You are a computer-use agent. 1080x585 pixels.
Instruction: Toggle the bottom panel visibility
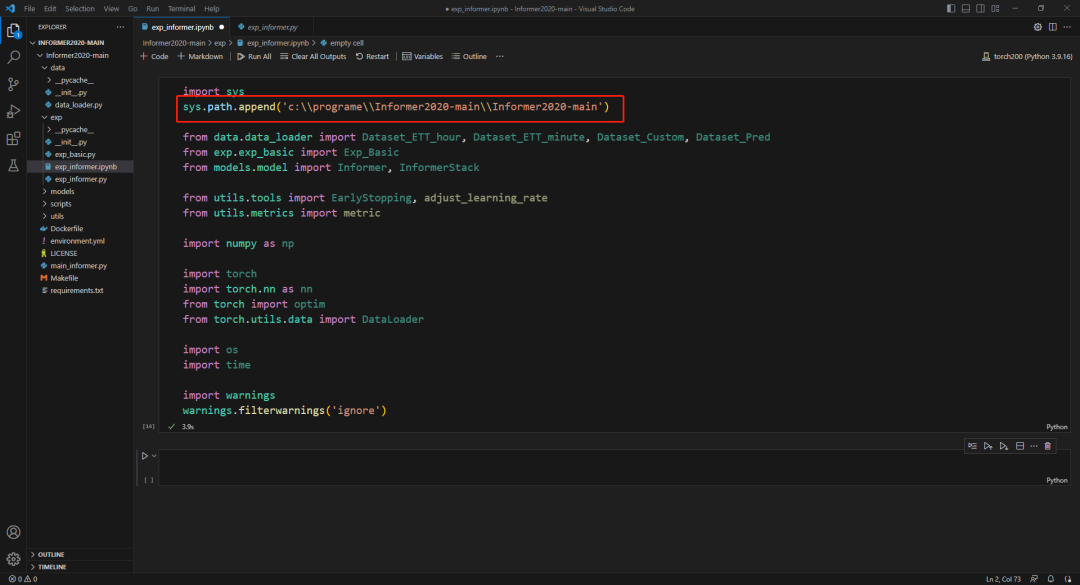(x=966, y=8)
